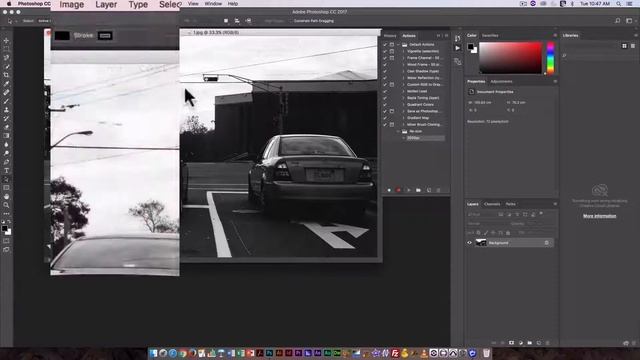
Task: Toggle dialog box for Custom RGB action
Action: (x=392, y=84)
